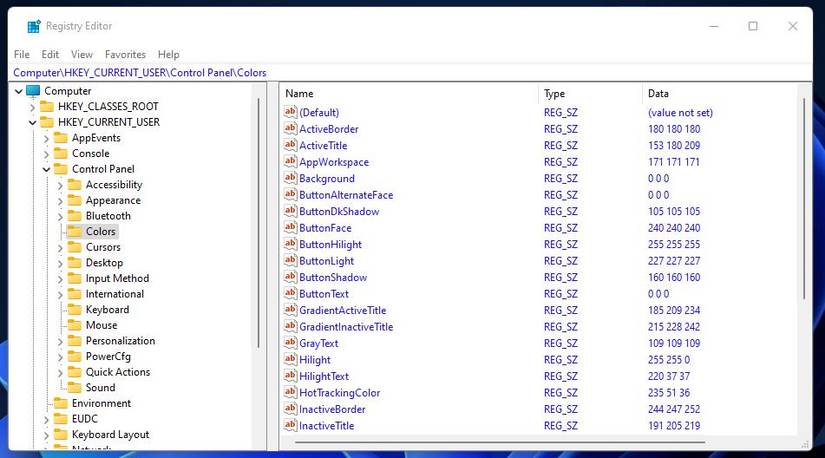Image resolution: width=825 pixels, height=458 pixels.
Task: Click the Registry Editor app icon in title bar
Action: tap(34, 26)
